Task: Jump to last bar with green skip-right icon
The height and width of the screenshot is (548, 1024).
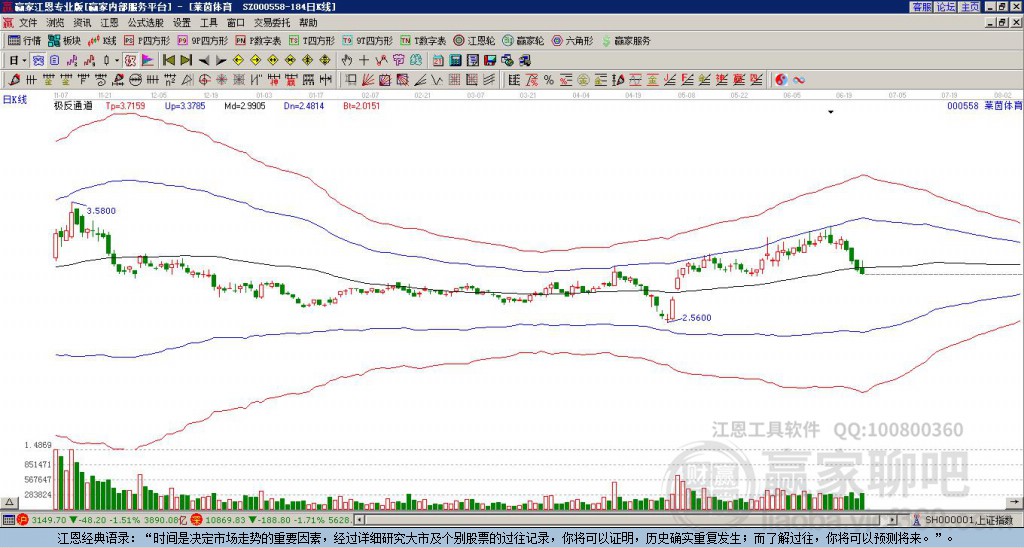Action: pyautogui.click(x=186, y=60)
